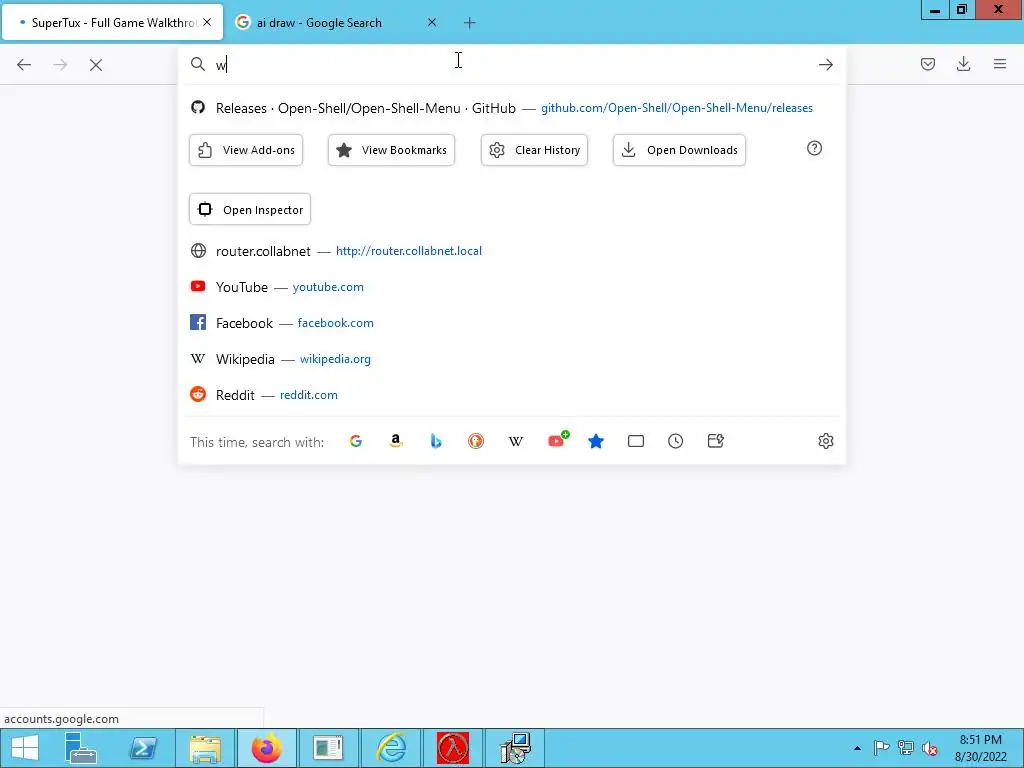This screenshot has height=768, width=1024.
Task: Click the Go arrow in address bar
Action: pos(825,64)
